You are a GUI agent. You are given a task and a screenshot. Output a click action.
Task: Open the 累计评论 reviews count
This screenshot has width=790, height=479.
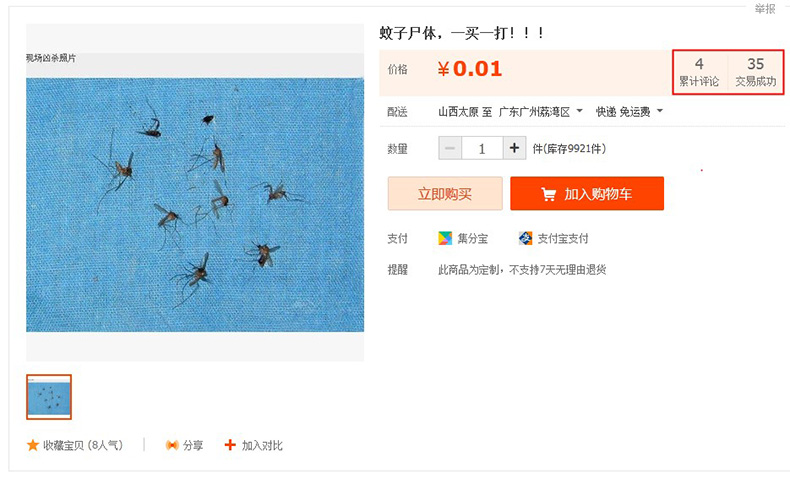tap(699, 72)
